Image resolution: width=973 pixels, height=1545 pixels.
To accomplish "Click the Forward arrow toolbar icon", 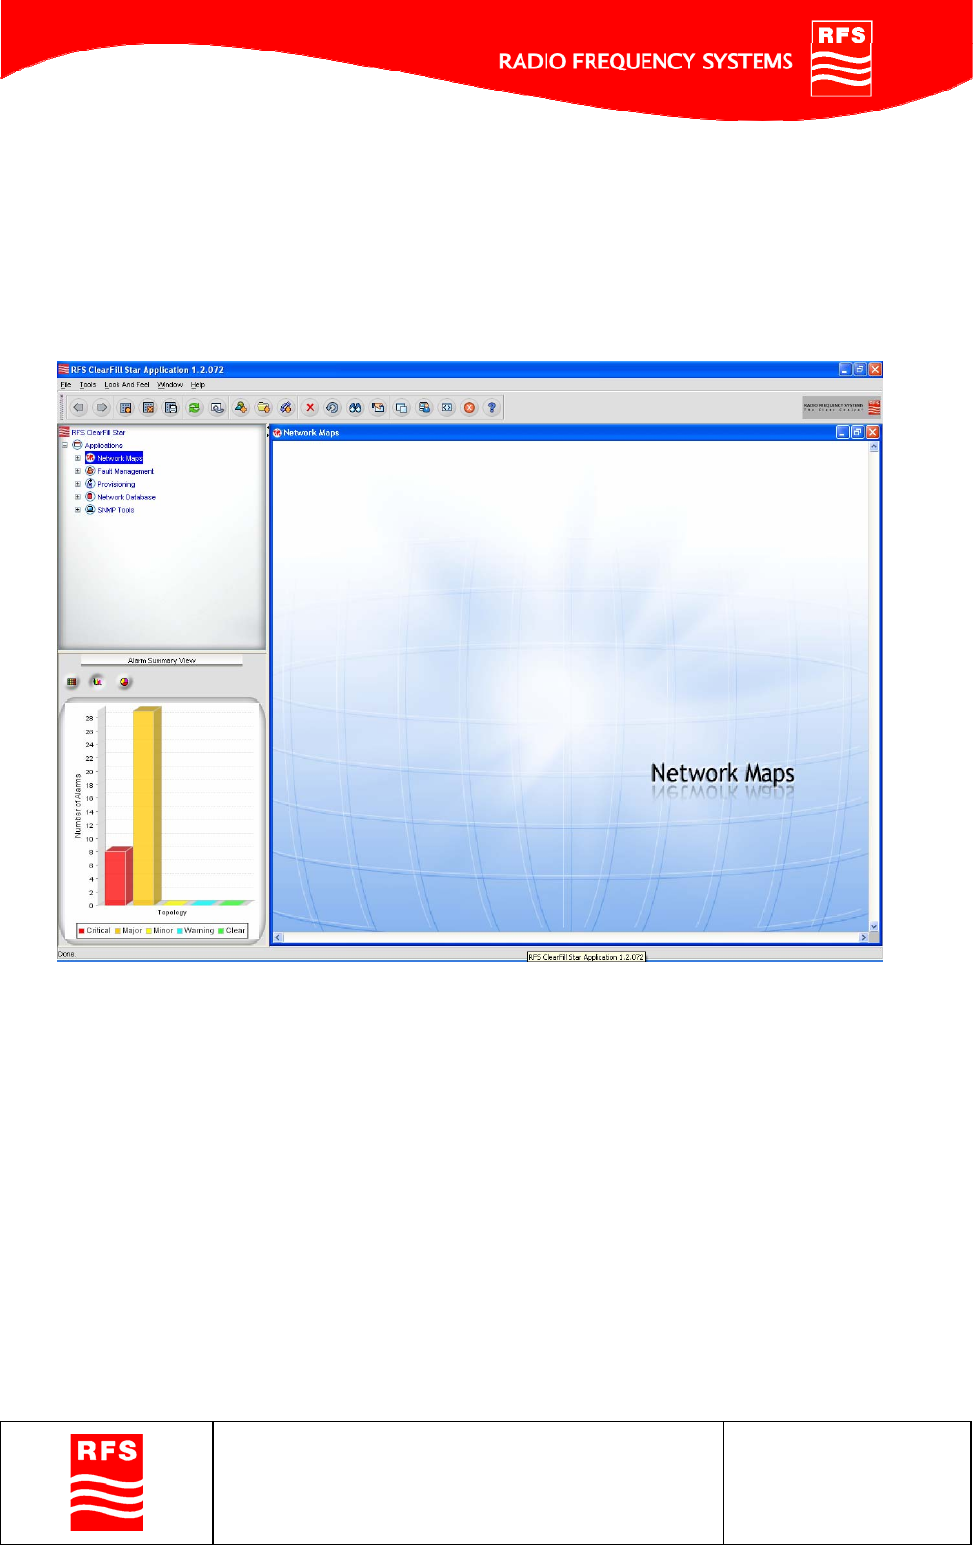I will (x=101, y=408).
